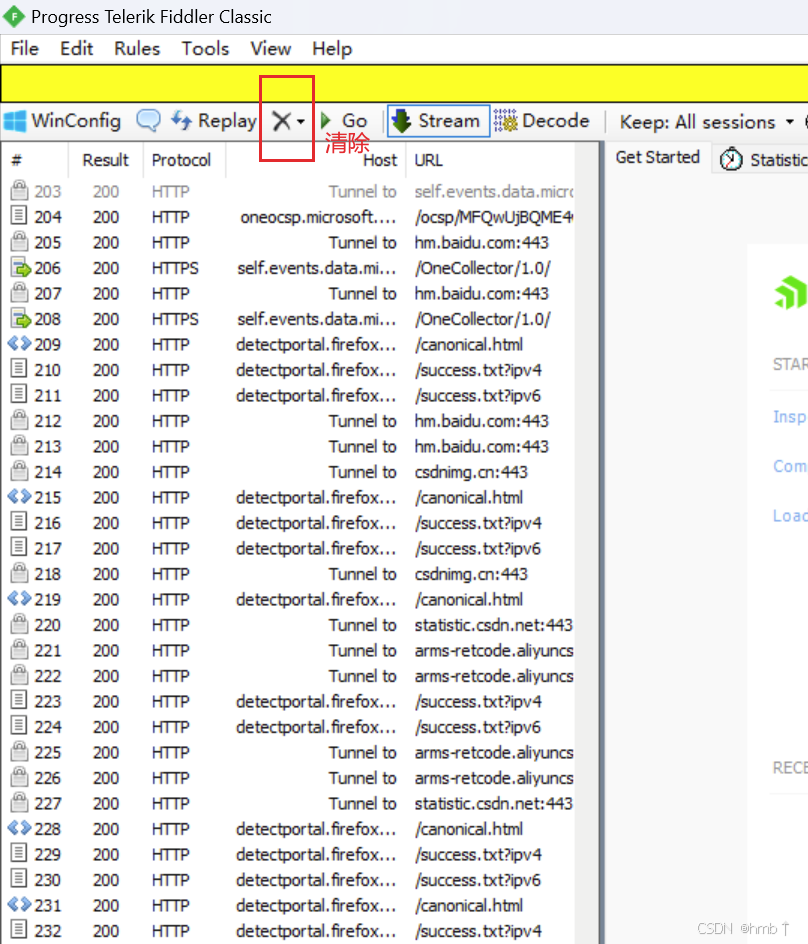The height and width of the screenshot is (944, 808).
Task: Click document icon of session 204
Action: (x=19, y=216)
